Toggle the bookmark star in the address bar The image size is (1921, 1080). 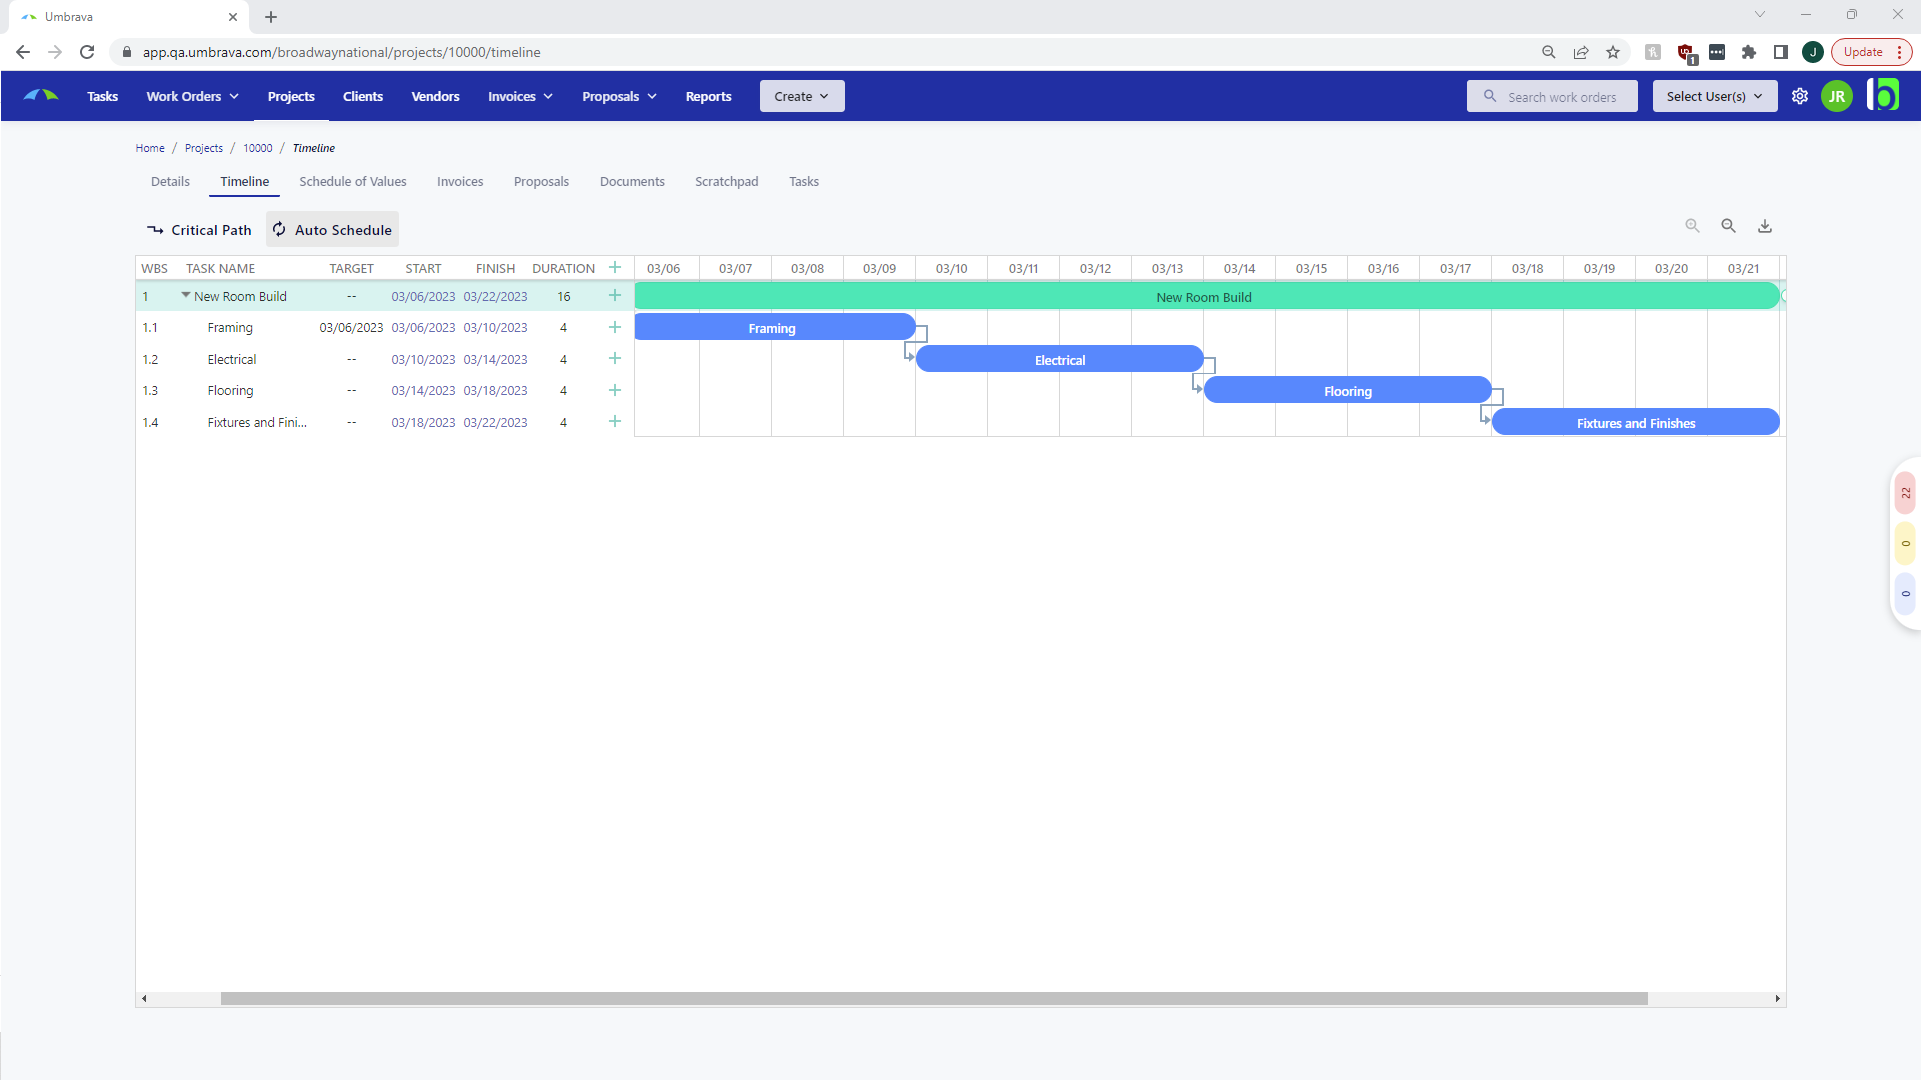click(1613, 52)
